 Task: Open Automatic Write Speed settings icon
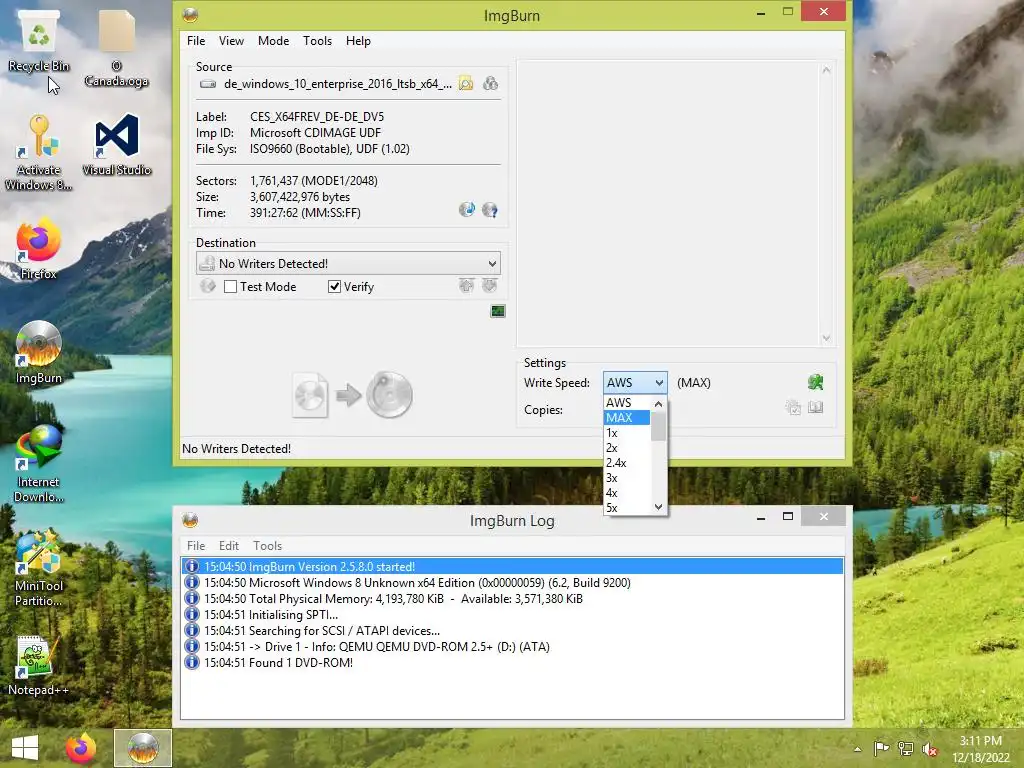[815, 382]
